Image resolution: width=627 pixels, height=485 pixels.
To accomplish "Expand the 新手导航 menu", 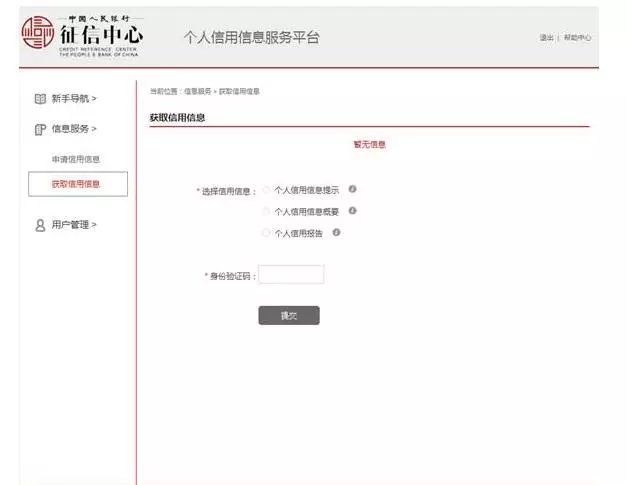I will coord(74,98).
